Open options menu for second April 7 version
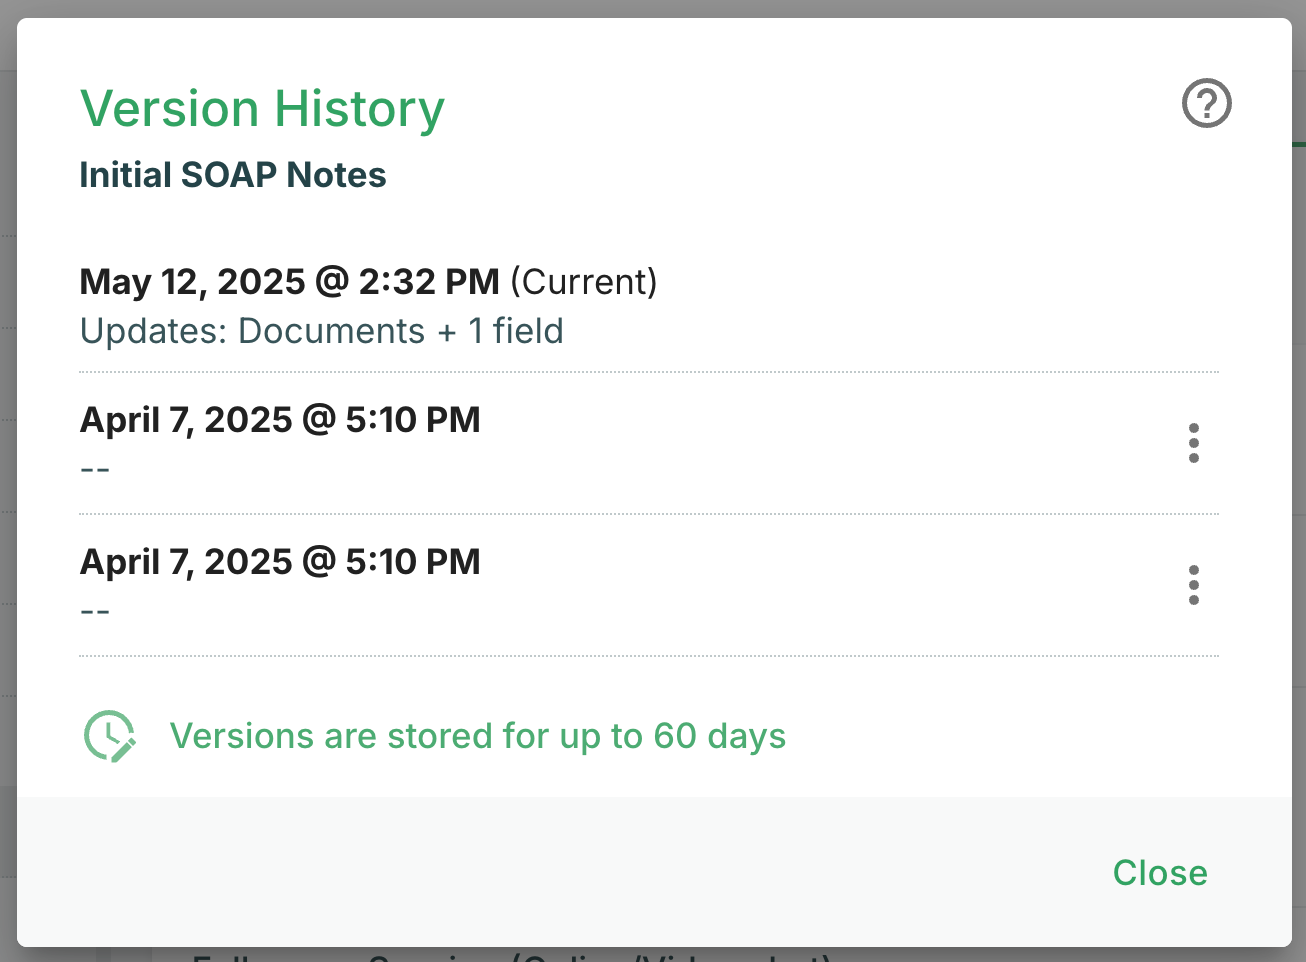This screenshot has width=1306, height=962. pos(1193,585)
